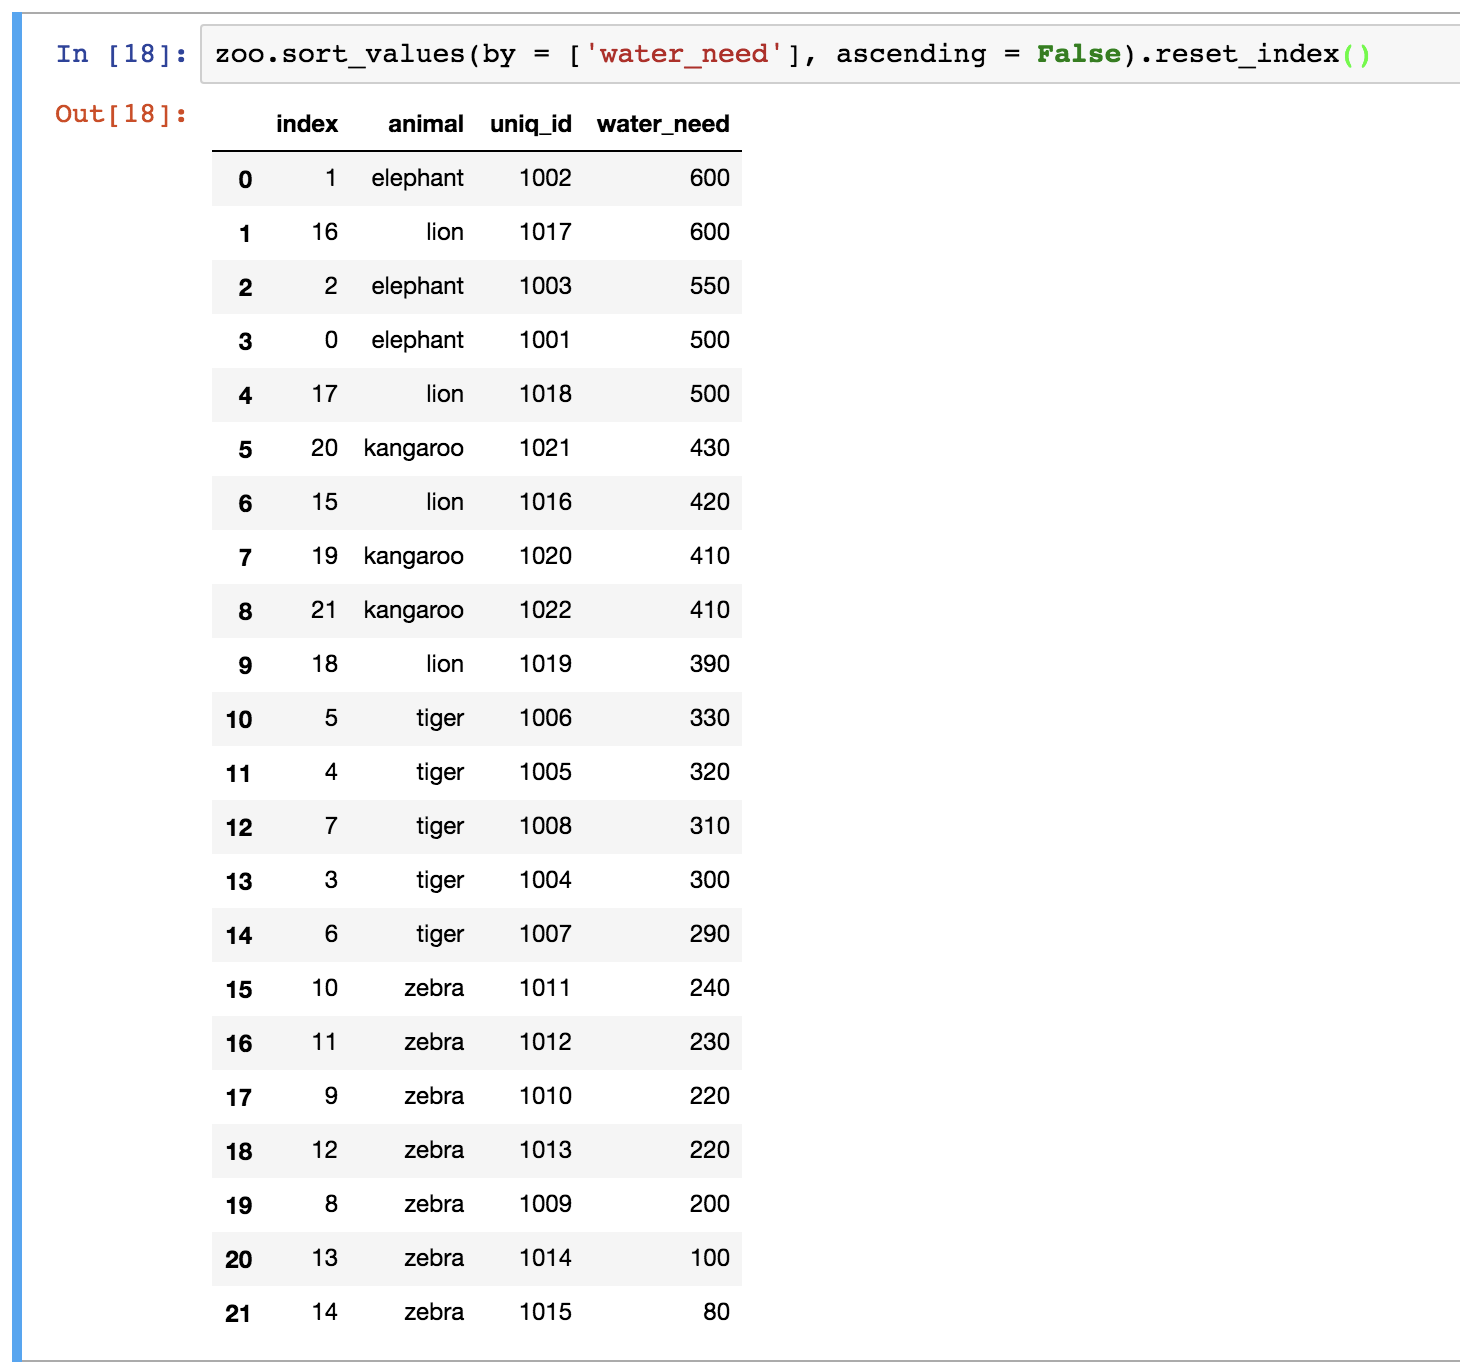This screenshot has height=1372, width=1460.
Task: Click the Out[18] label
Action: click(120, 115)
